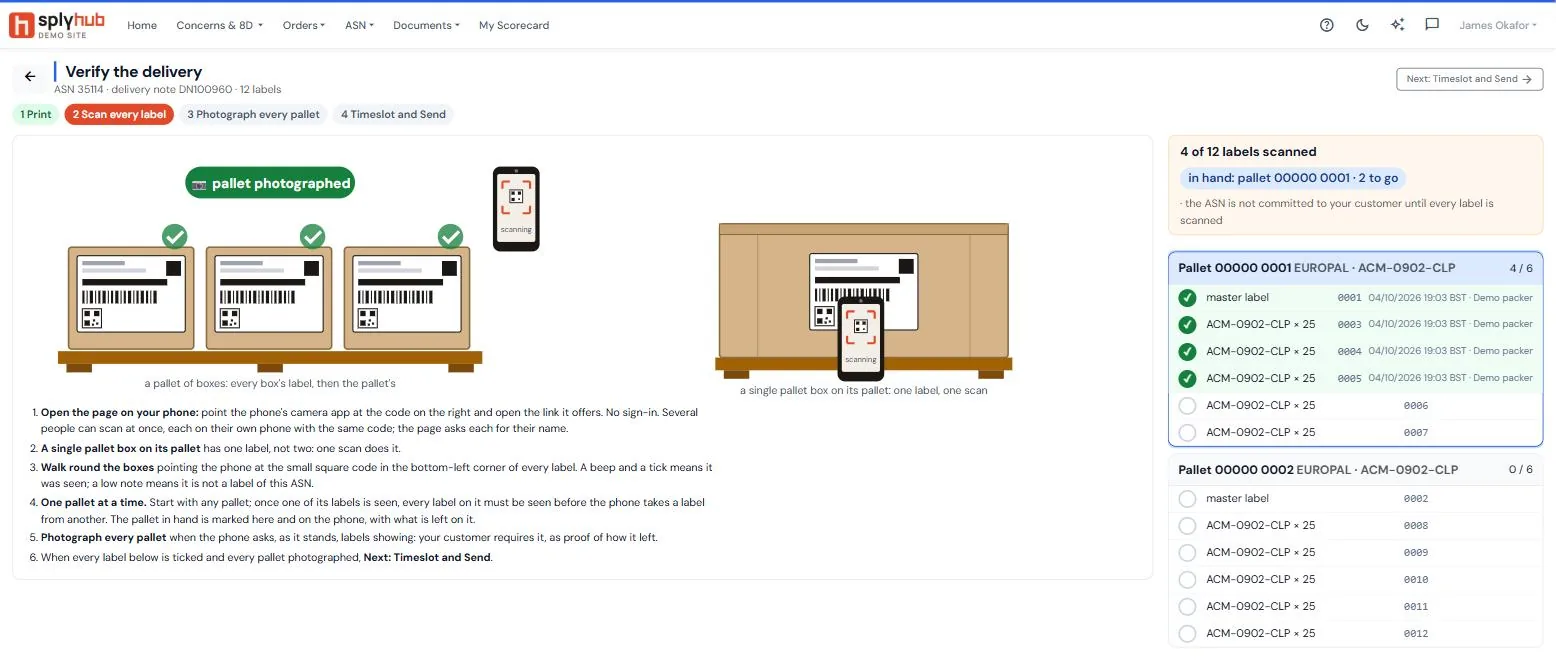Click the green tick on label 0005
Image resolution: width=1556 pixels, height=660 pixels.
(x=1187, y=378)
